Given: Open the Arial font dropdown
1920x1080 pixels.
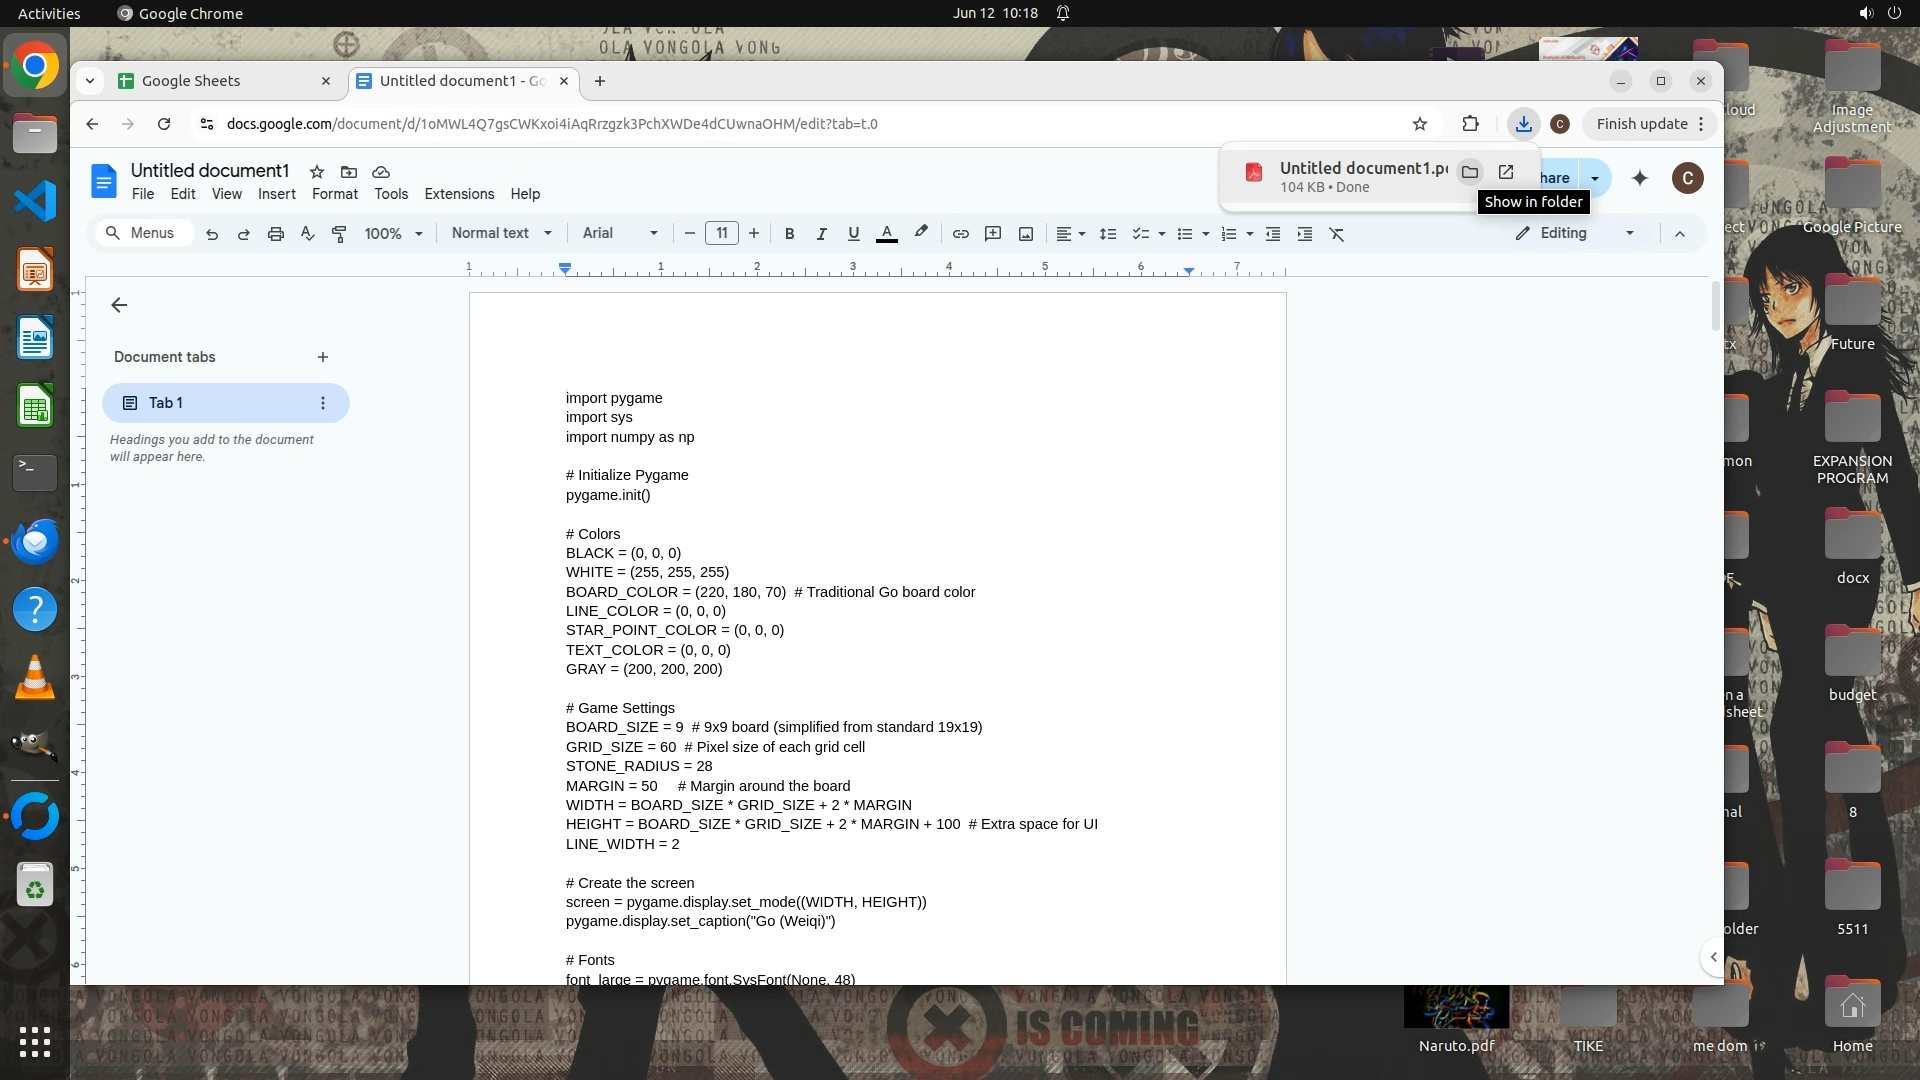Looking at the screenshot, I should point(620,233).
